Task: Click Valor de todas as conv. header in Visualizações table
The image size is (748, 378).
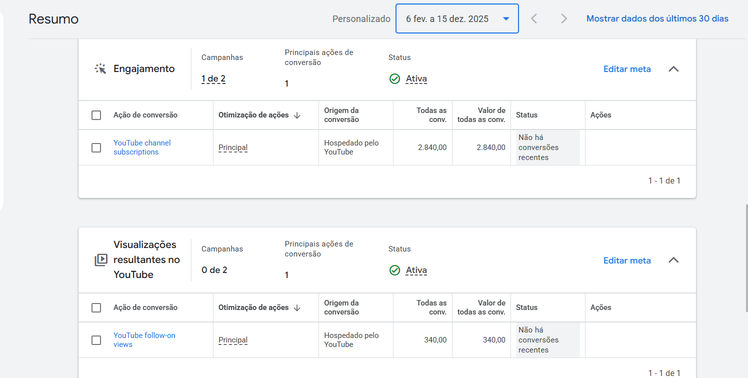Action: 481,307
